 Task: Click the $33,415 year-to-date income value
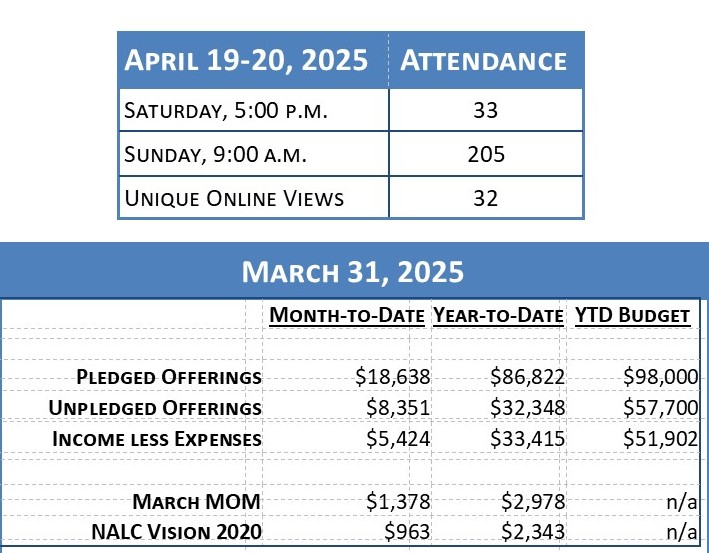point(527,439)
